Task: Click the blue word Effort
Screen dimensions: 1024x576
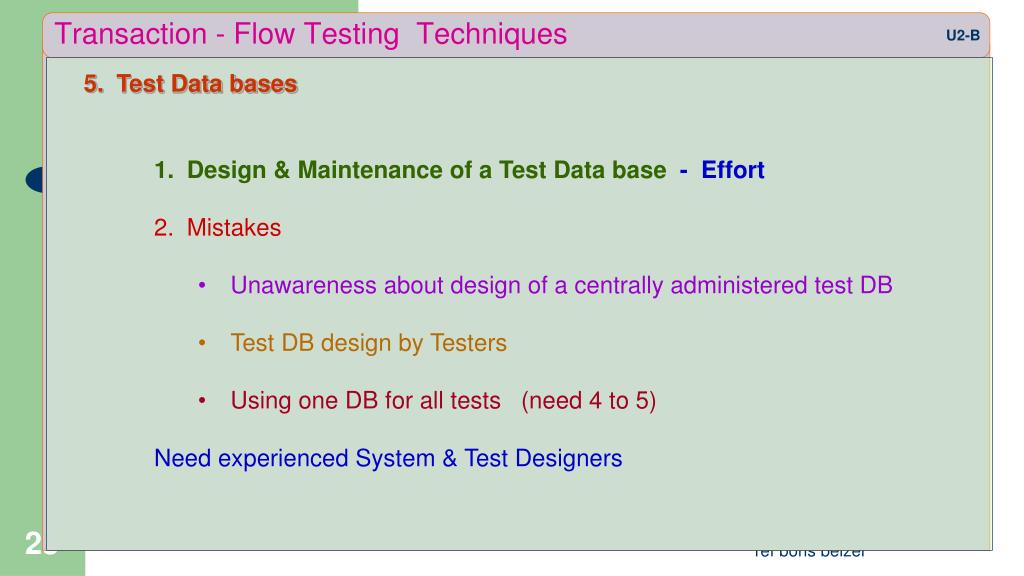Action: [x=733, y=170]
